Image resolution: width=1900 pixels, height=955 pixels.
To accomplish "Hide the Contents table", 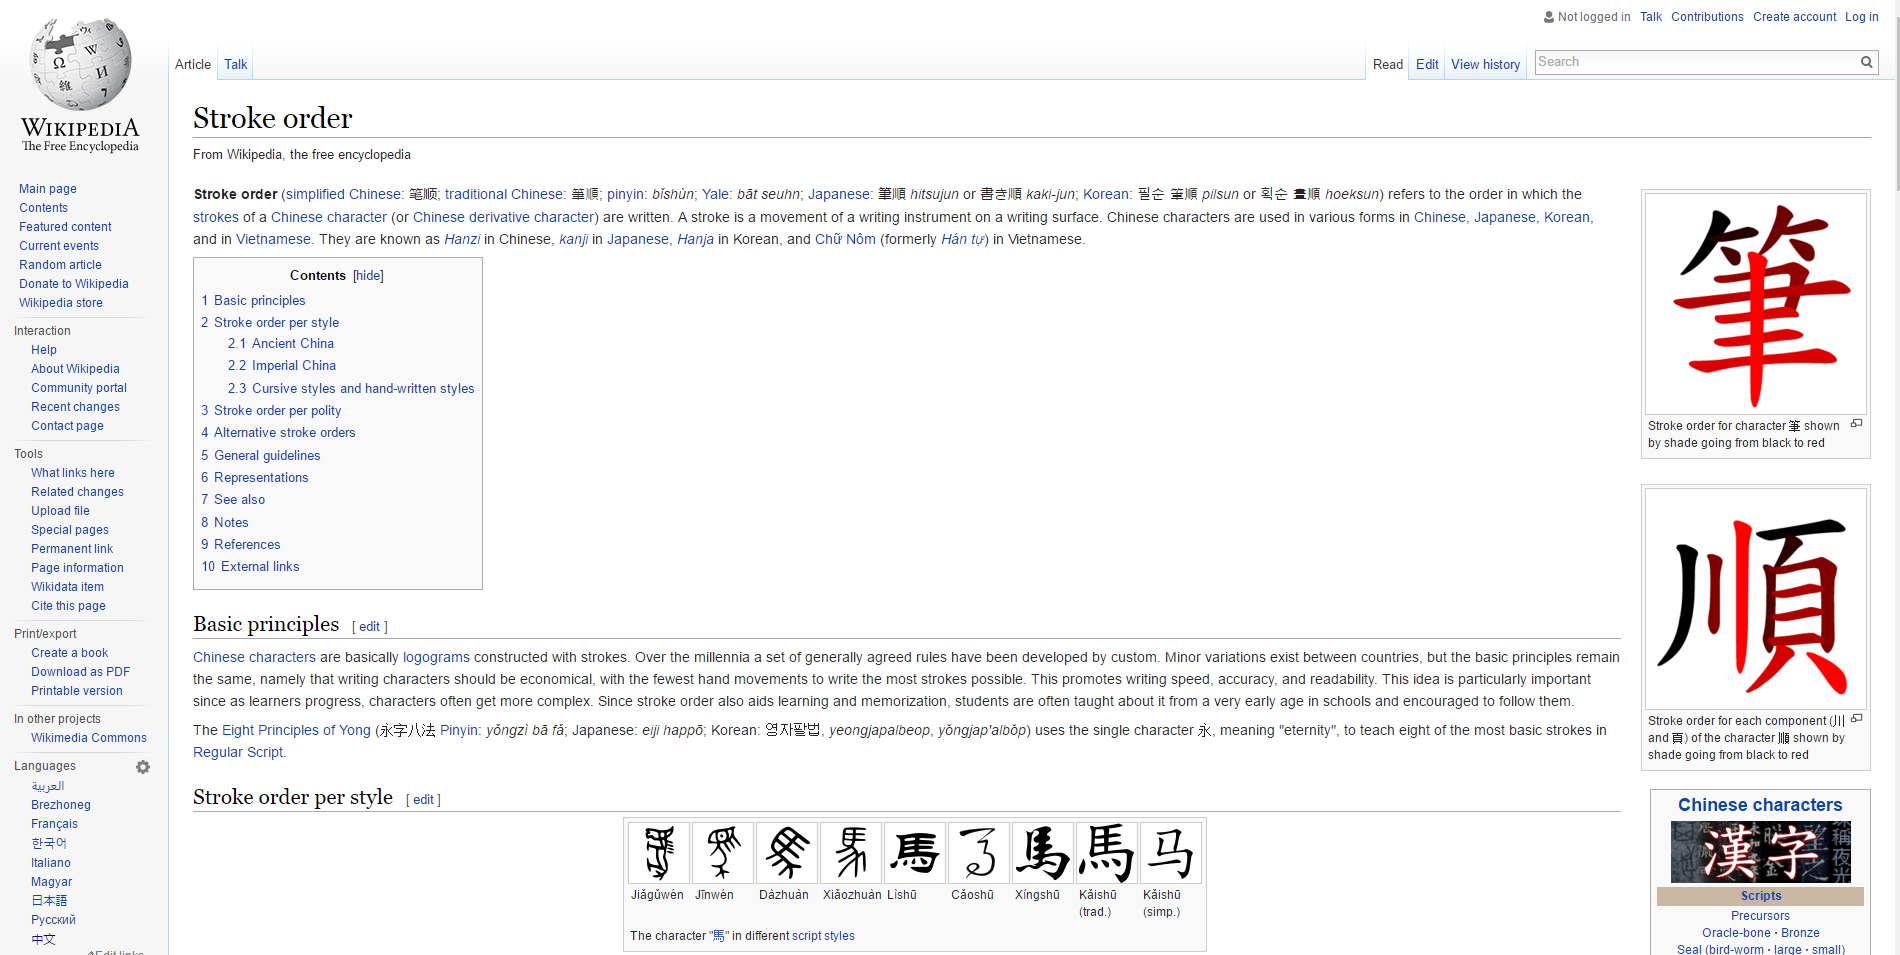I will 368,276.
